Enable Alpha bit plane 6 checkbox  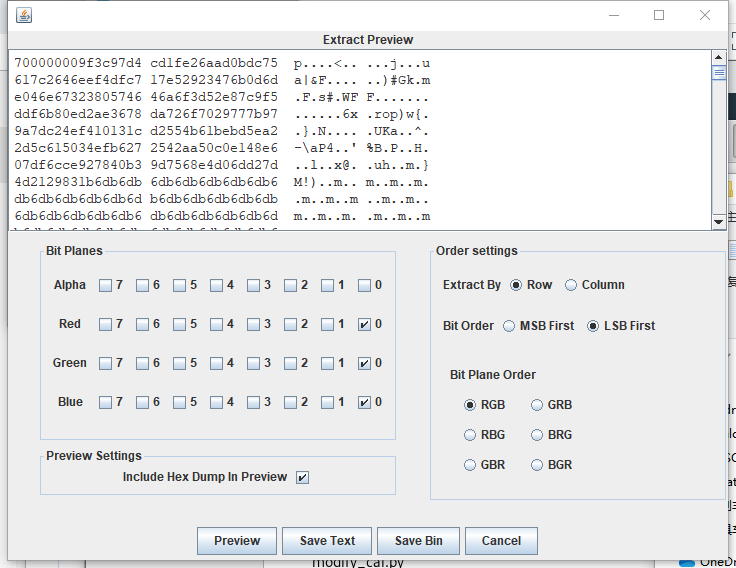click(x=142, y=285)
